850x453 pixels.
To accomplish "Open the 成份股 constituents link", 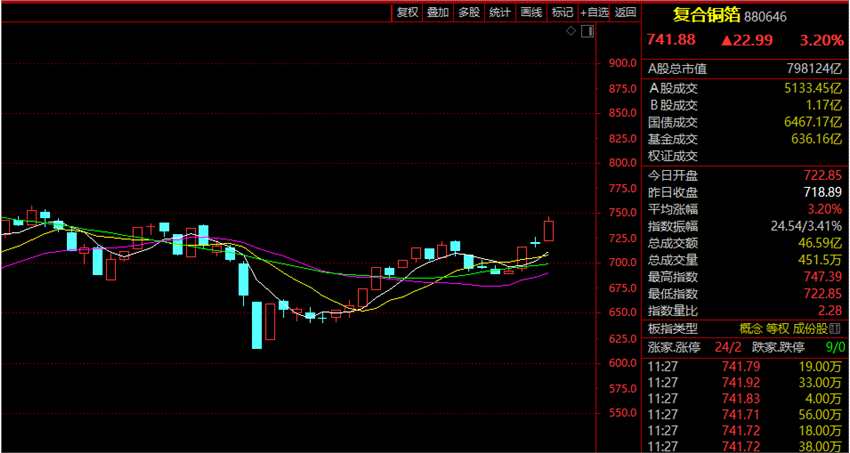I will point(809,328).
